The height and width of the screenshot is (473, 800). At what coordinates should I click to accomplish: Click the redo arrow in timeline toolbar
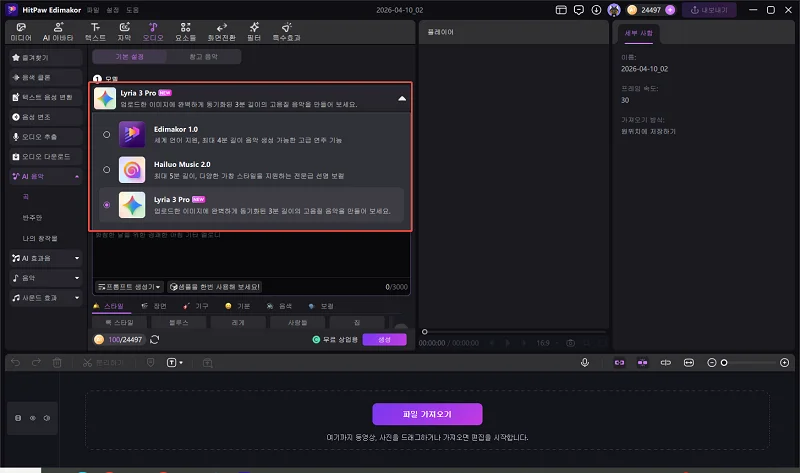click(x=36, y=363)
